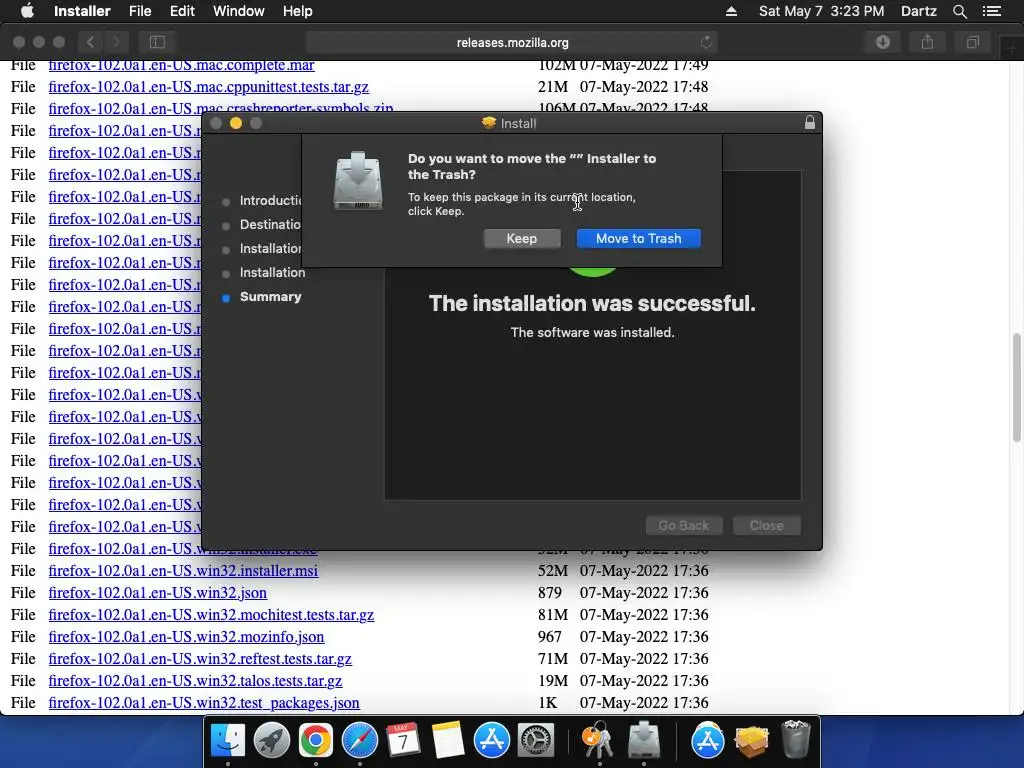Open firefox-102.0a1.en-US.win32.talos.tests.tar.gz link
Image resolution: width=1024 pixels, height=768 pixels.
pos(195,680)
